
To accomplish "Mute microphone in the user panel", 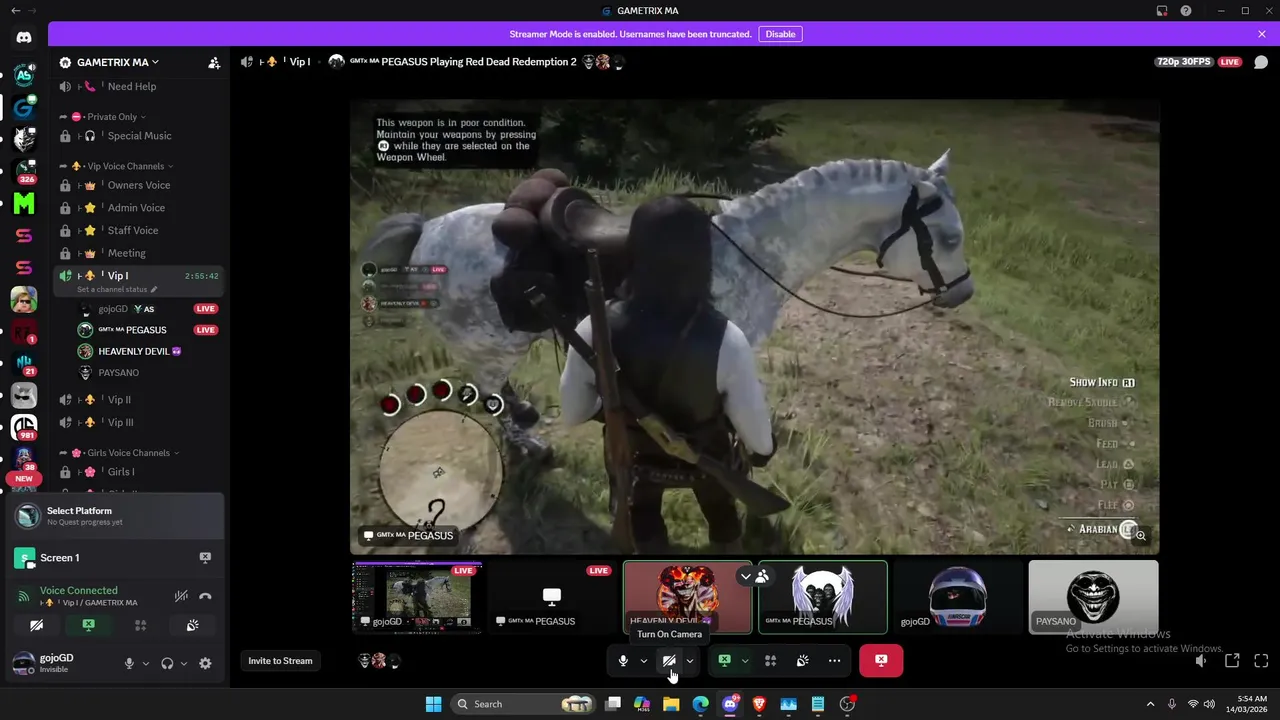I will [129, 663].
